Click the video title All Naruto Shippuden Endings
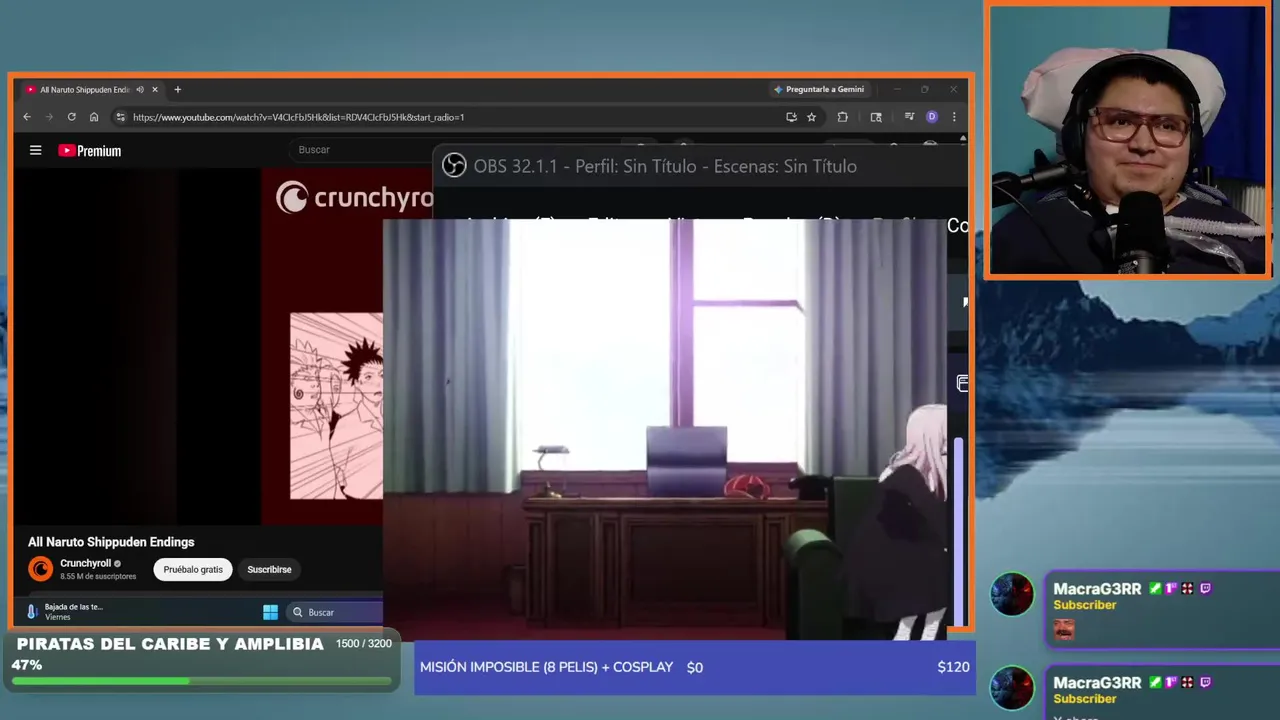 tap(111, 542)
